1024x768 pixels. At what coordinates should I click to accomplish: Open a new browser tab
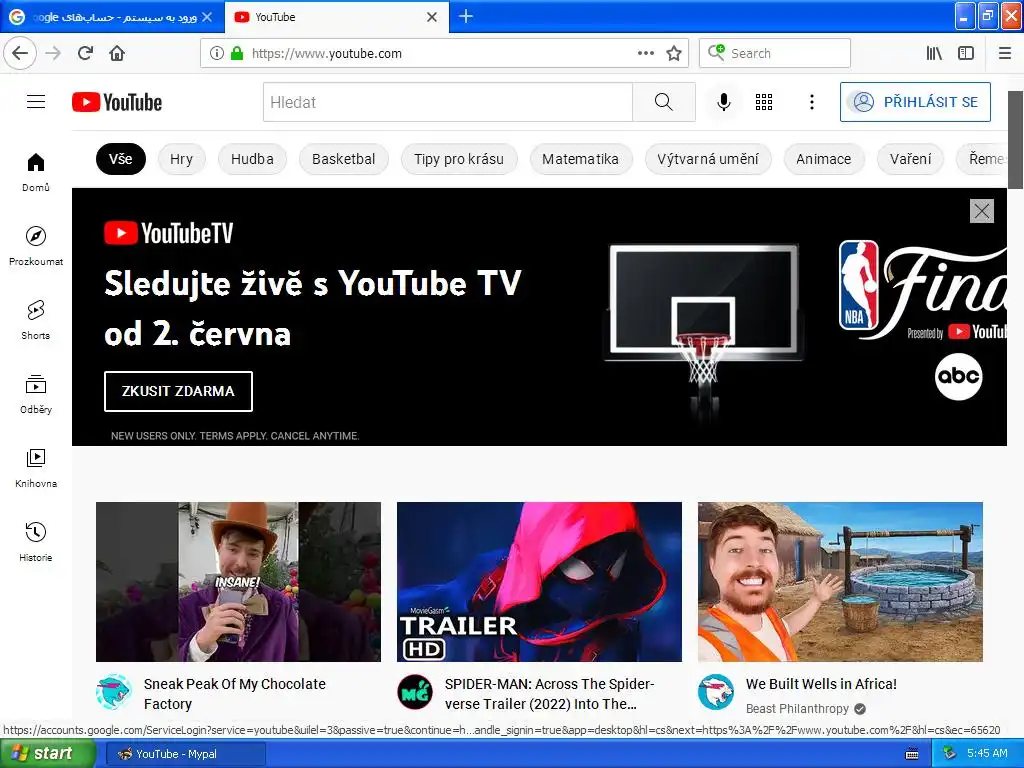click(466, 16)
